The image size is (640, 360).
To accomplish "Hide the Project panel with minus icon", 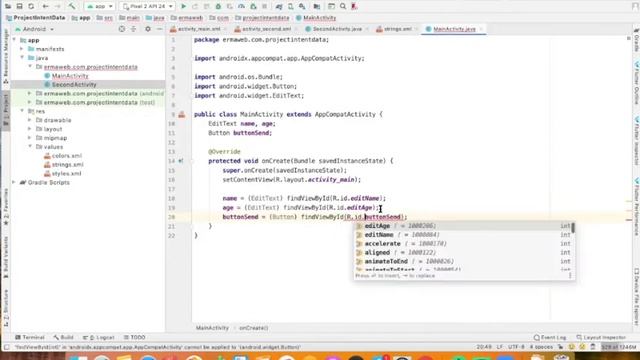I will point(160,29).
